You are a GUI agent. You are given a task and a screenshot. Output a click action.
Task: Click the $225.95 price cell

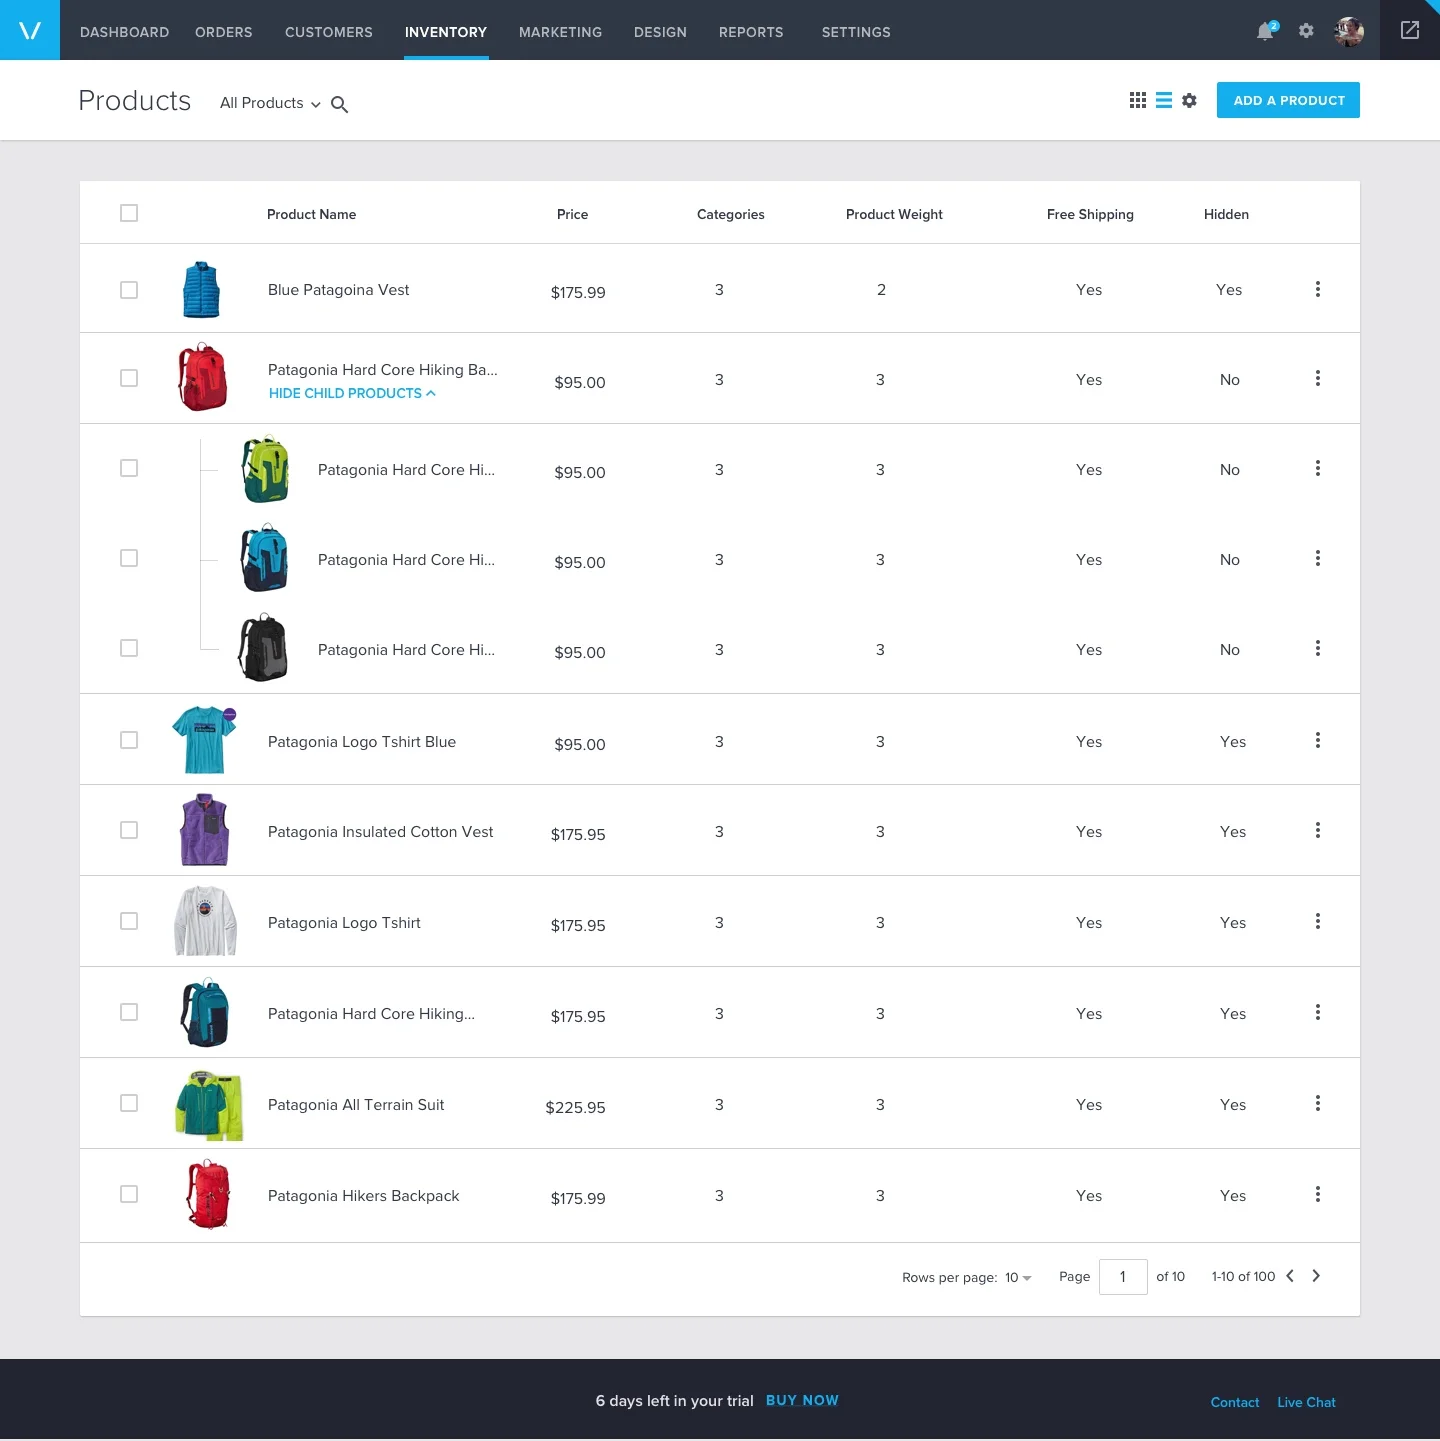(x=575, y=1107)
